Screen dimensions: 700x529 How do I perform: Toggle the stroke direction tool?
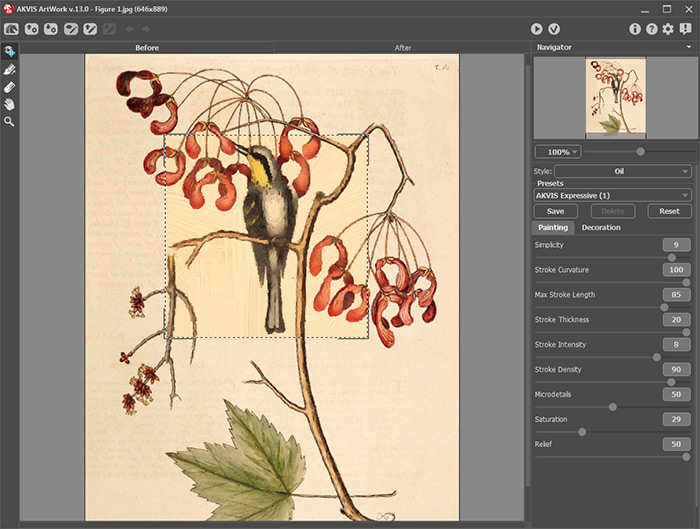pyautogui.click(x=10, y=70)
